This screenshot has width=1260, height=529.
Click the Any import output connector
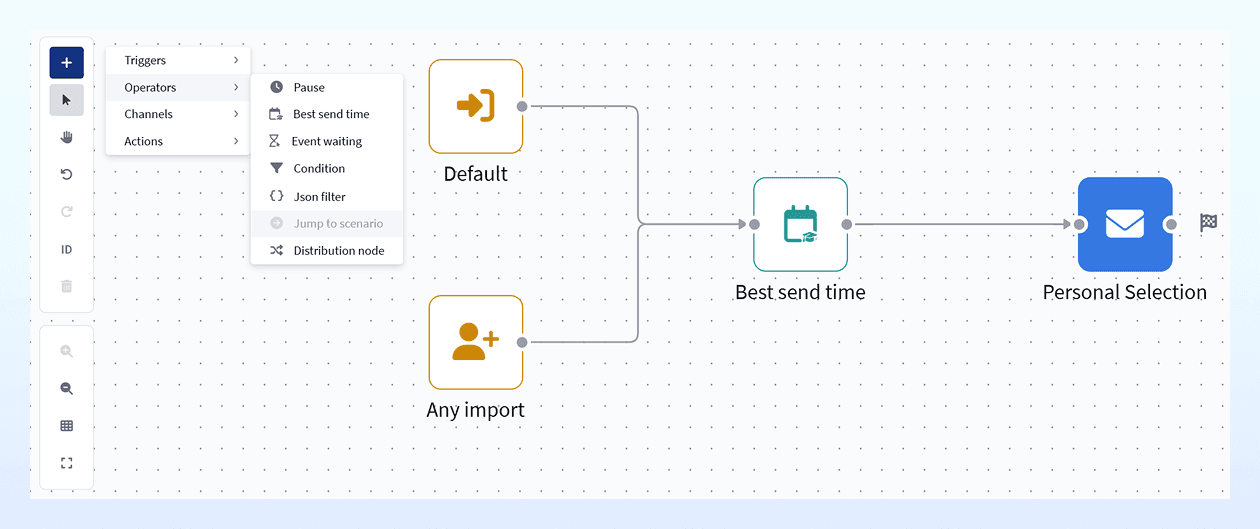click(x=522, y=342)
